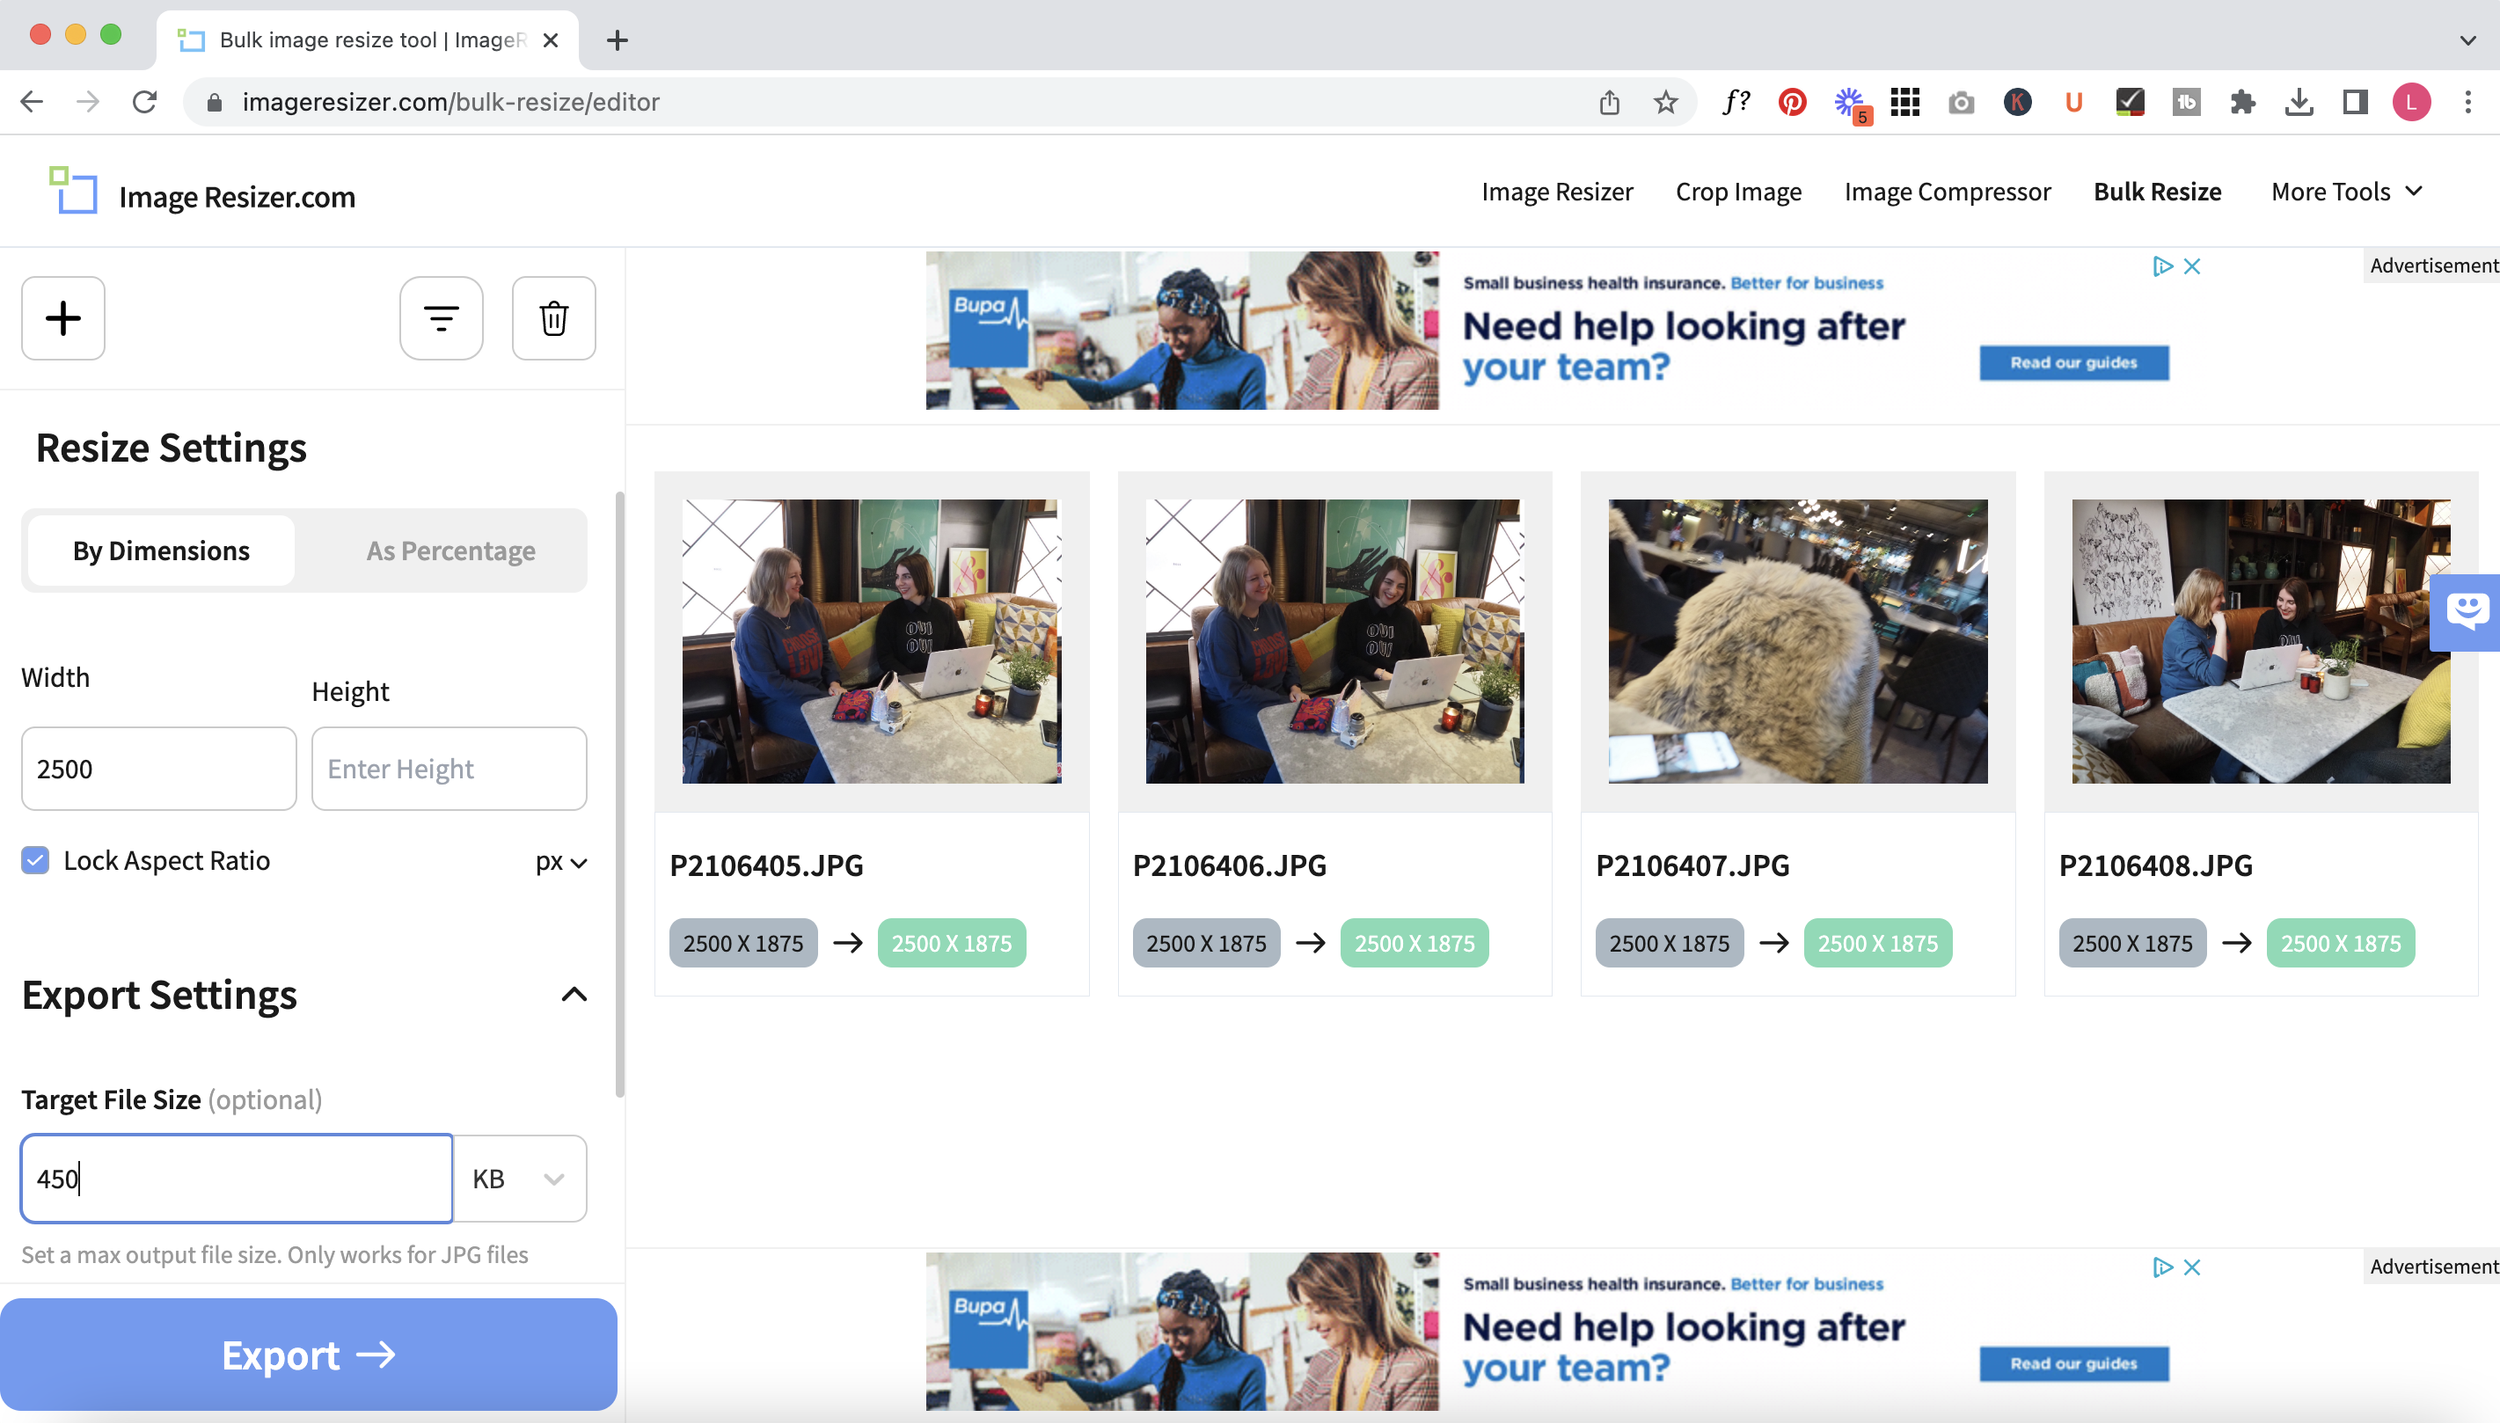Click the camera screenshot extension icon

1961,102
